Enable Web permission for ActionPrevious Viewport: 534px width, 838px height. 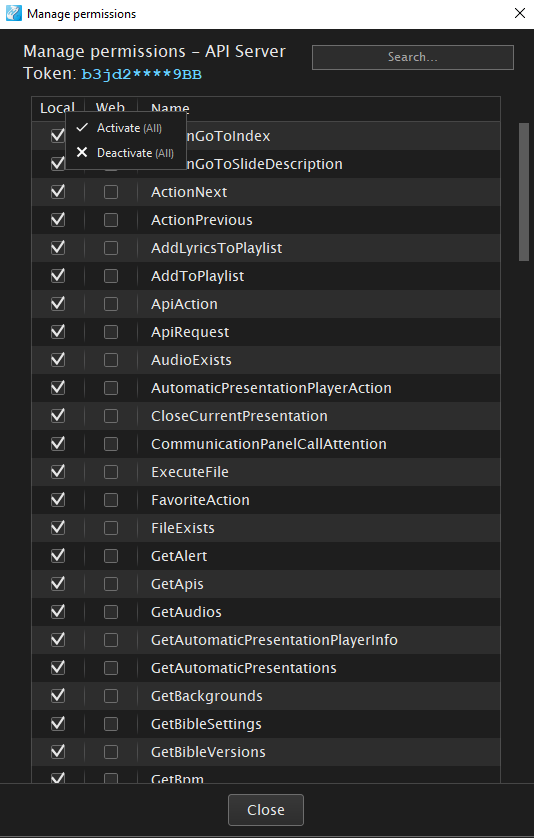tap(111, 220)
